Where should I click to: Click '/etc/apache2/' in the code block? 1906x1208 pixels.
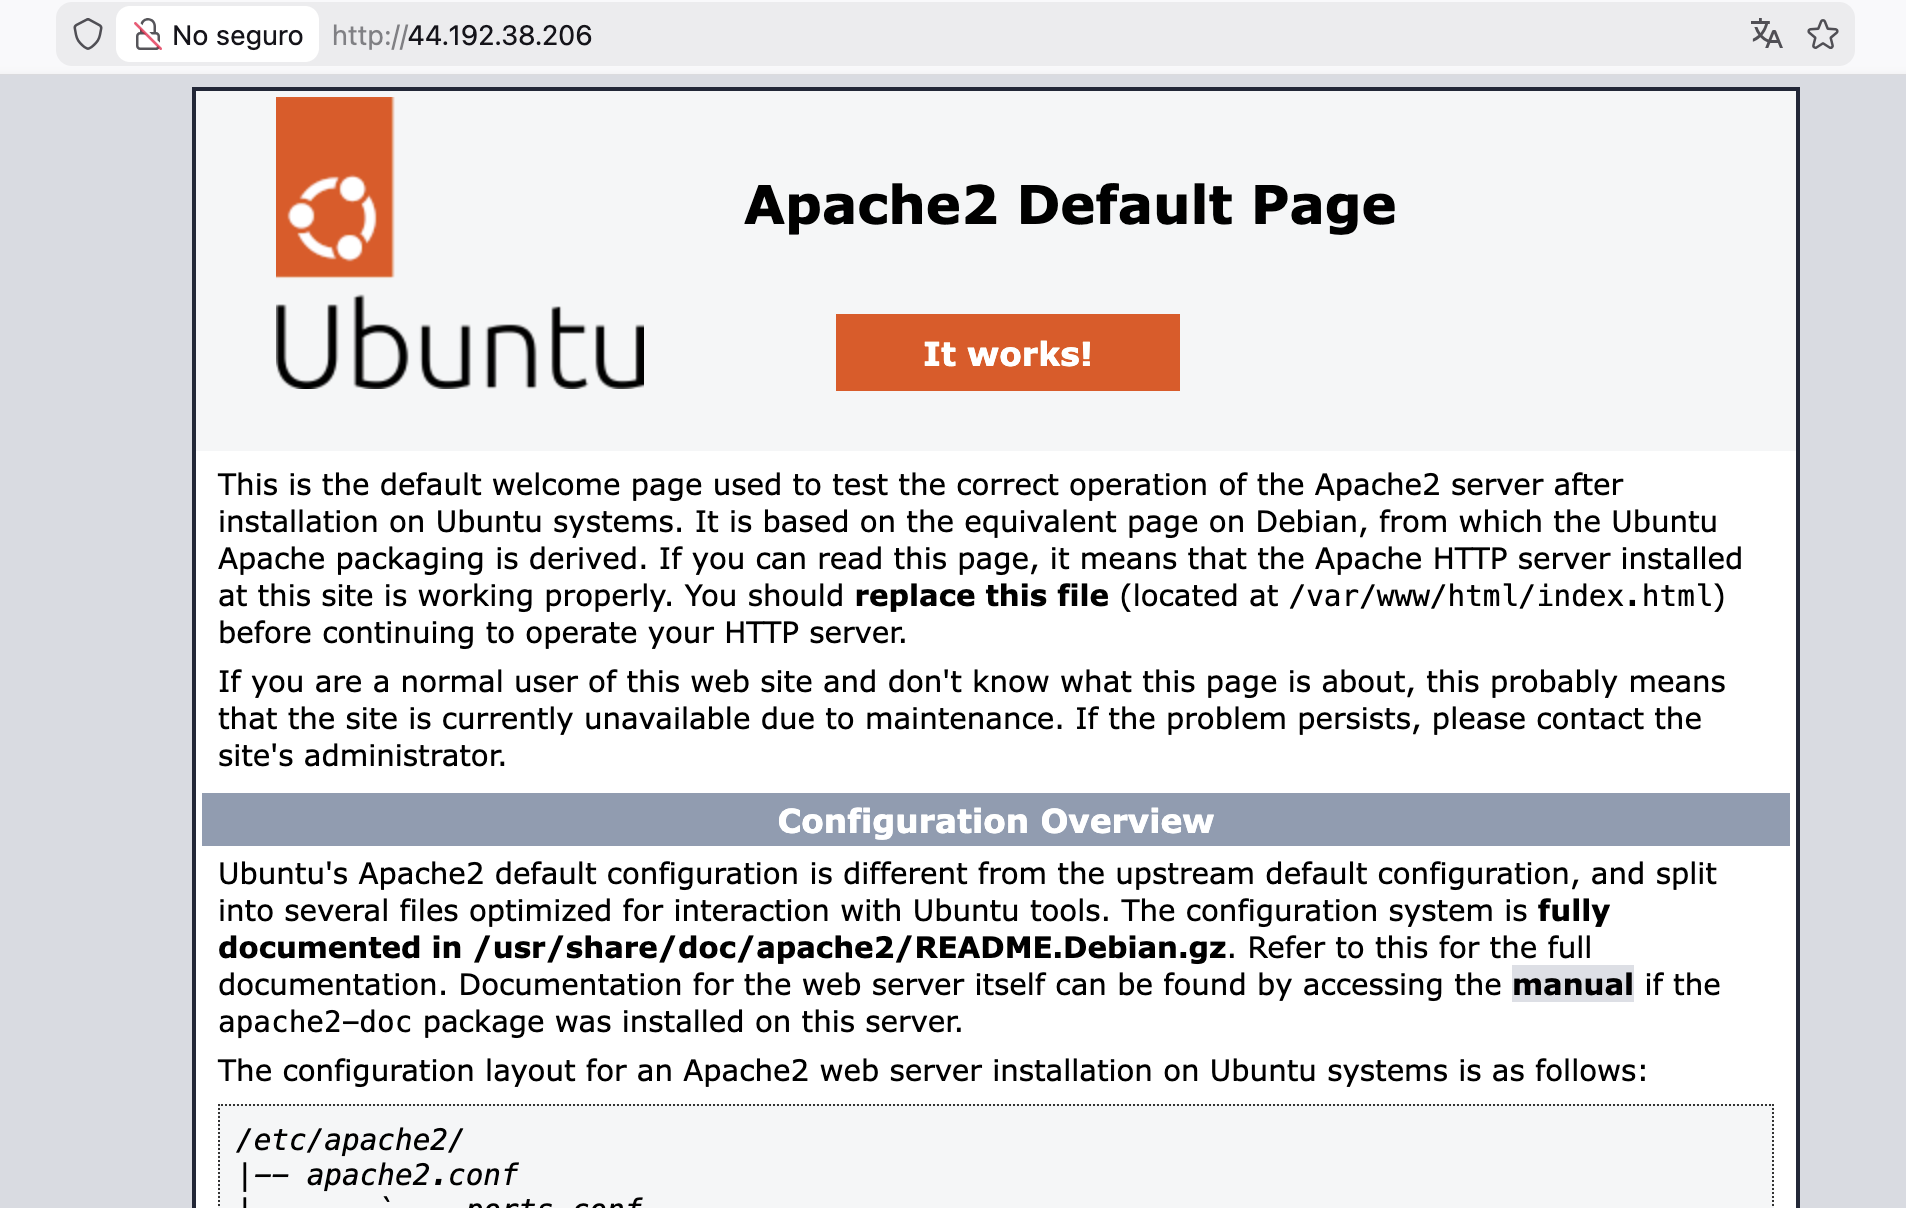point(350,1140)
